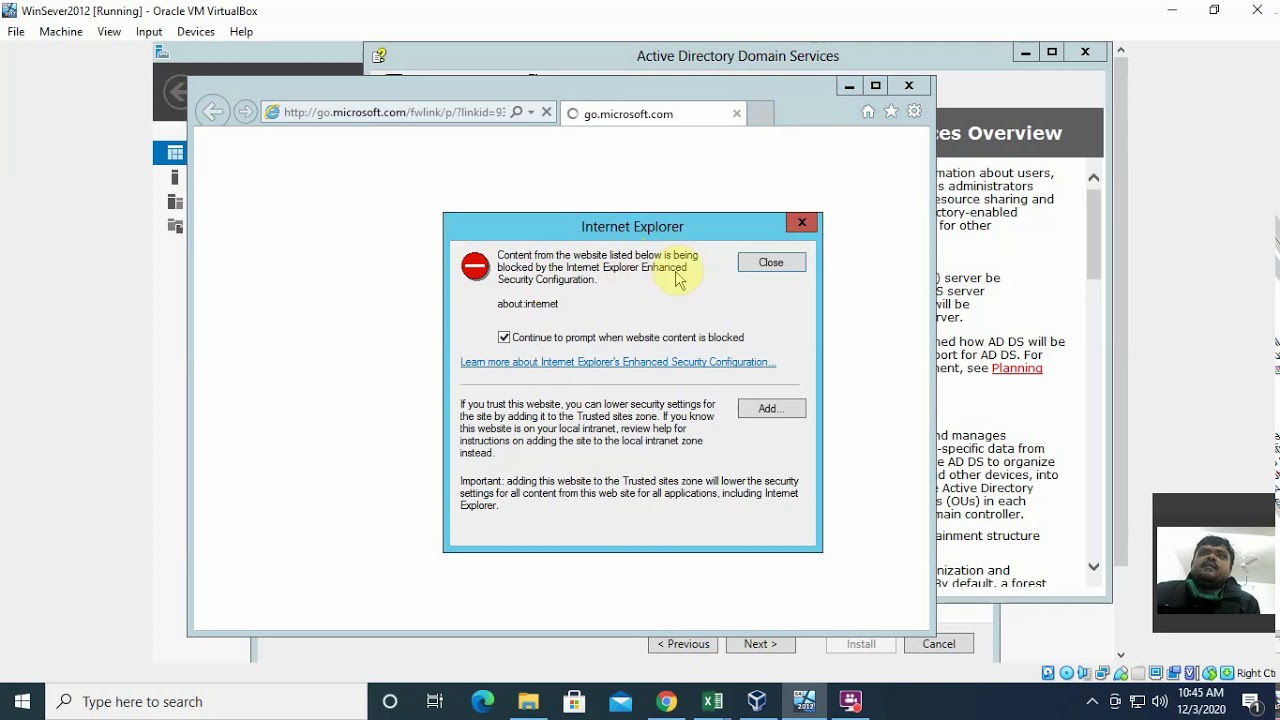Select File and Storage Services sidebar icon

tap(175, 225)
